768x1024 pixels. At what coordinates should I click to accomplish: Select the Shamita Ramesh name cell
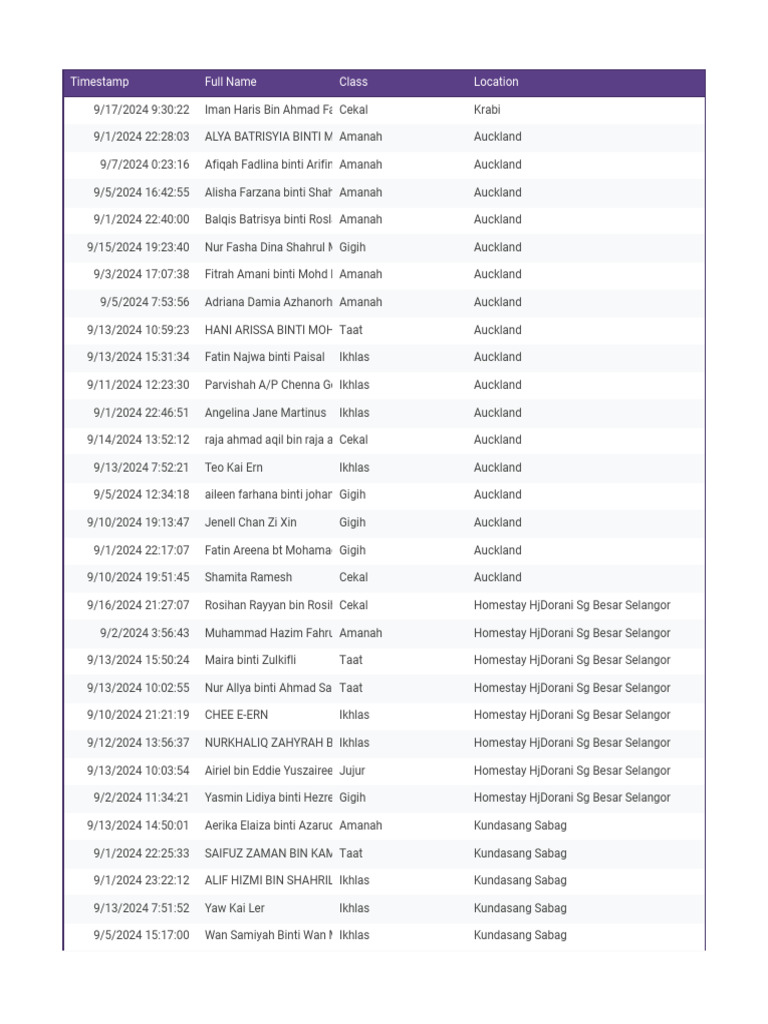pyautogui.click(x=248, y=577)
